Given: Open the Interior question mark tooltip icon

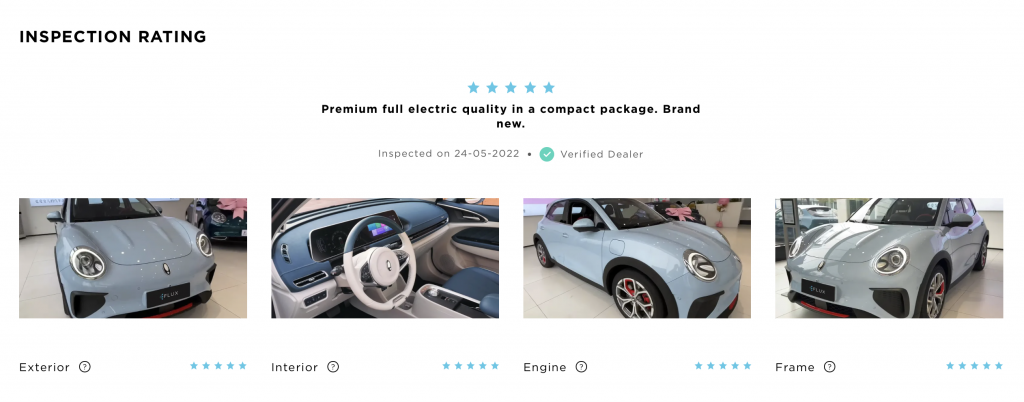Looking at the screenshot, I should (333, 367).
